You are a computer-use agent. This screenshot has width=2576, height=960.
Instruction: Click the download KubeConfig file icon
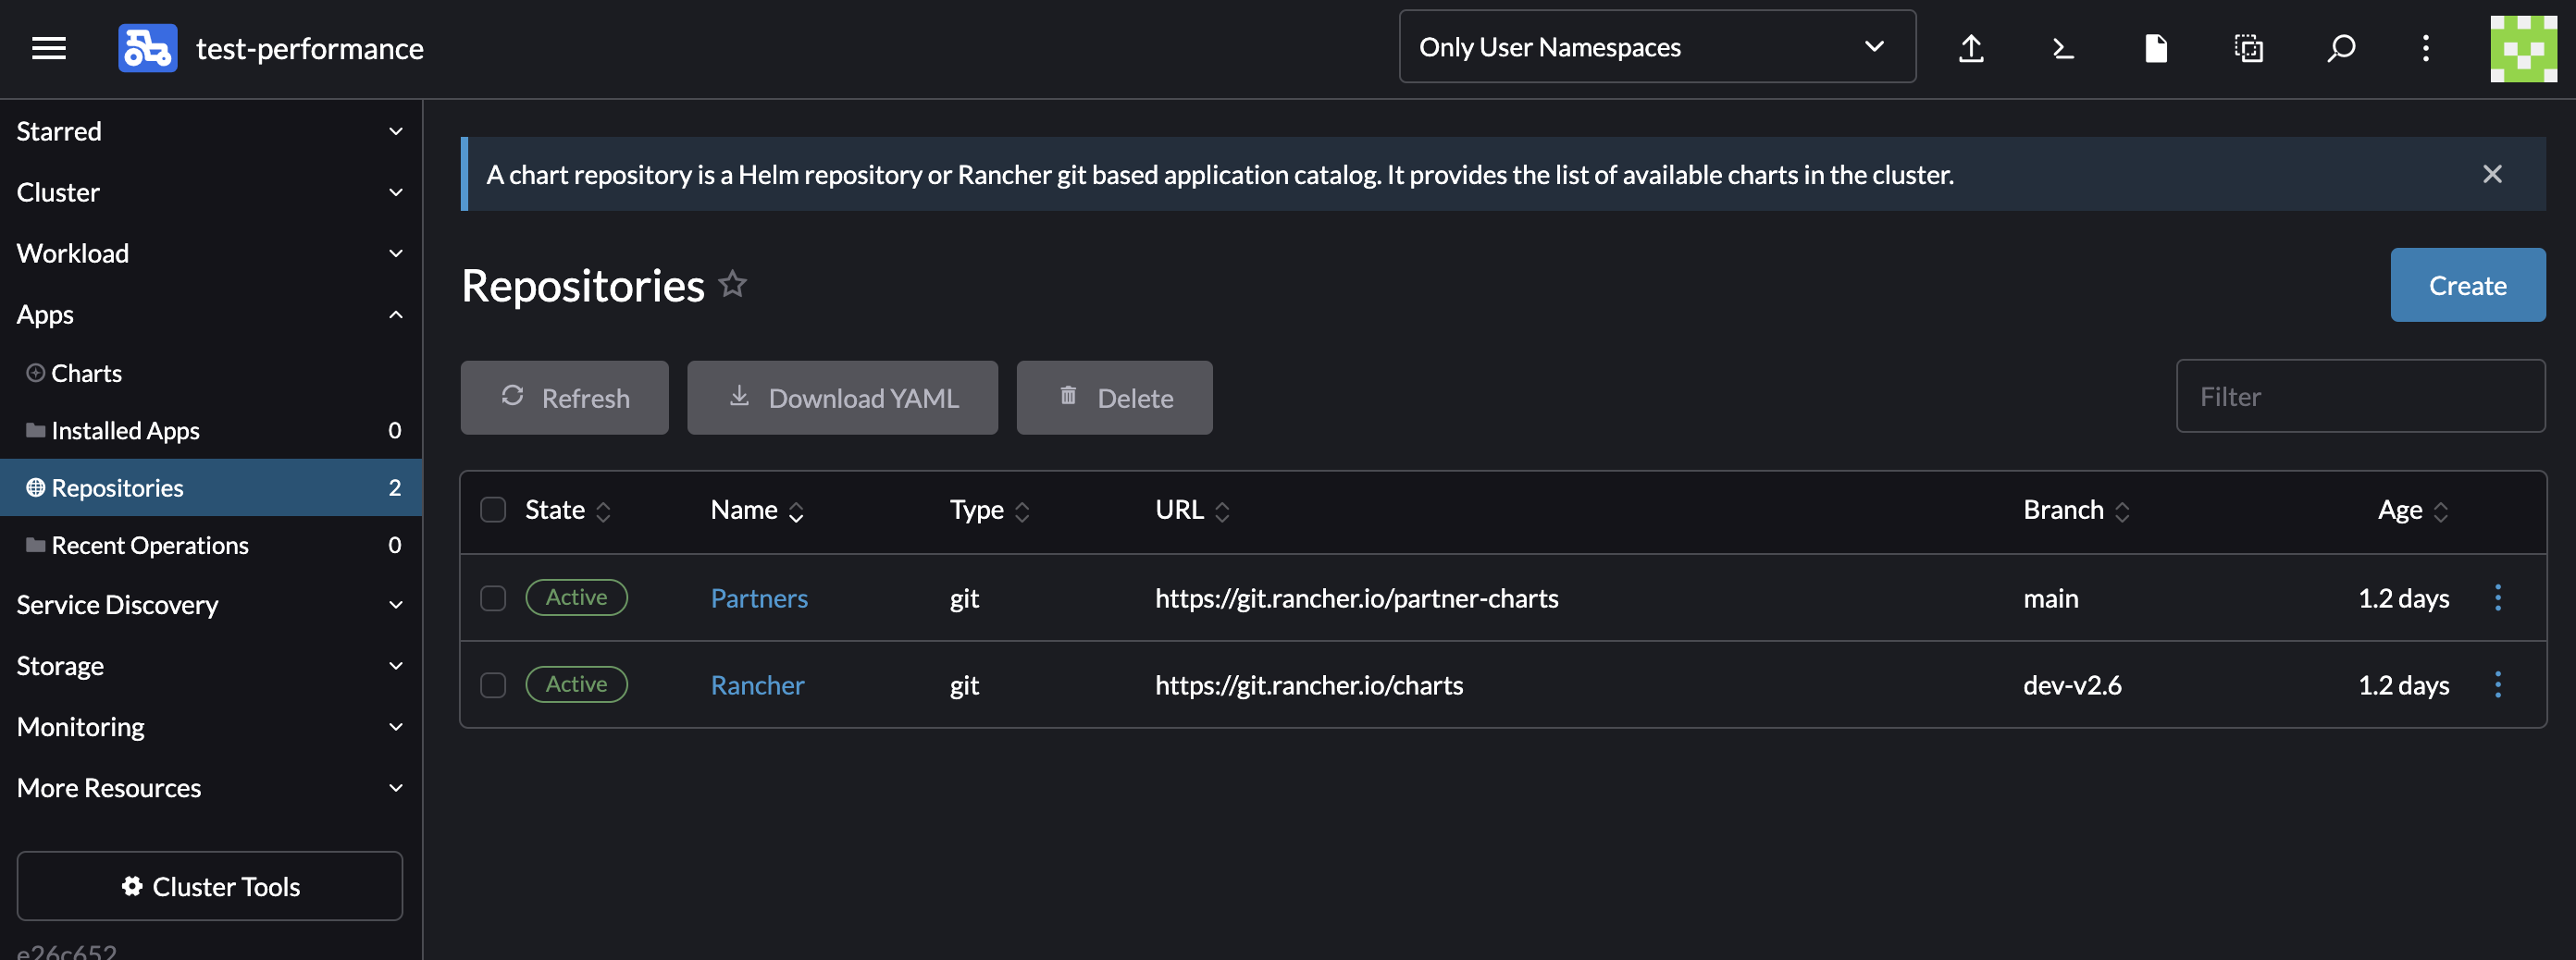coord(2155,48)
